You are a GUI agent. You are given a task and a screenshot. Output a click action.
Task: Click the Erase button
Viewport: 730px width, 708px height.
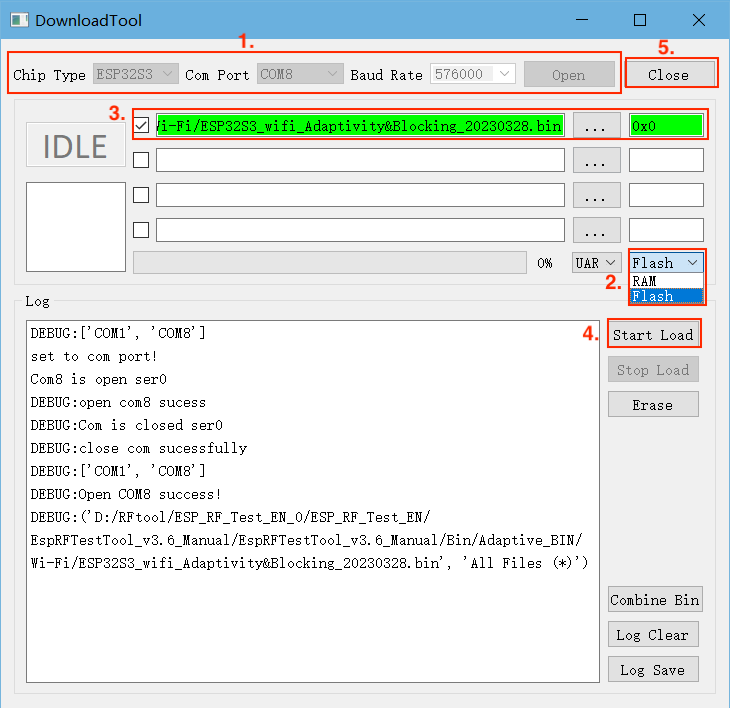coord(653,405)
